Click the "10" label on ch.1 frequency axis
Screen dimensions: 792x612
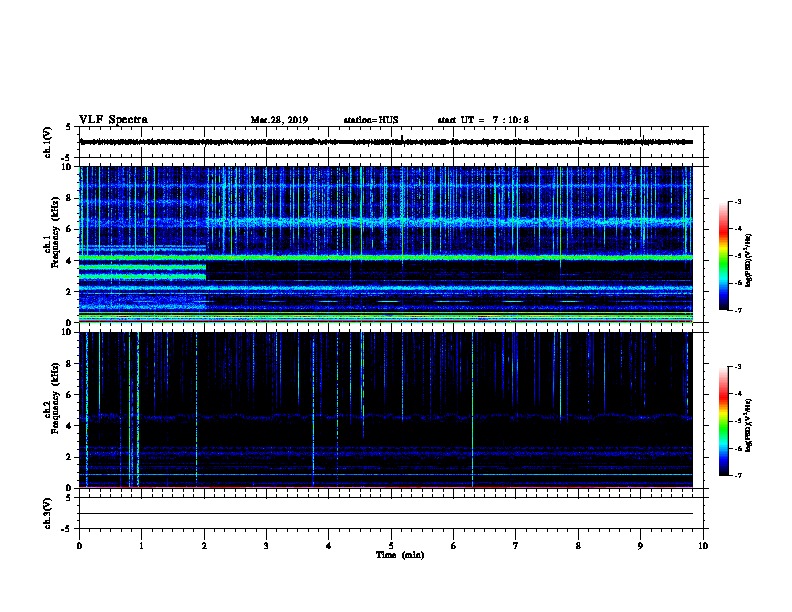tap(67, 167)
